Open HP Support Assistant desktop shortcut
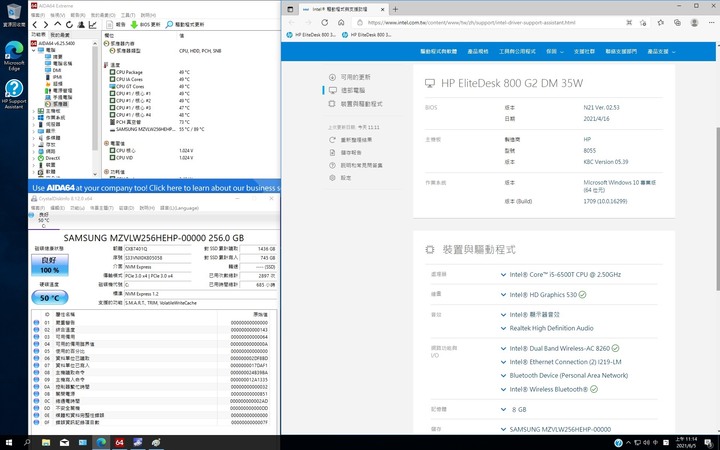Image resolution: width=720 pixels, height=450 pixels. [14, 94]
